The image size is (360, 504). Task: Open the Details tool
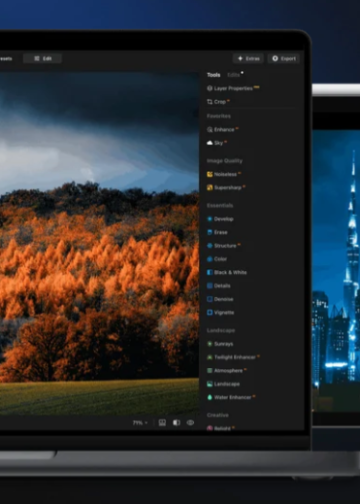click(219, 286)
